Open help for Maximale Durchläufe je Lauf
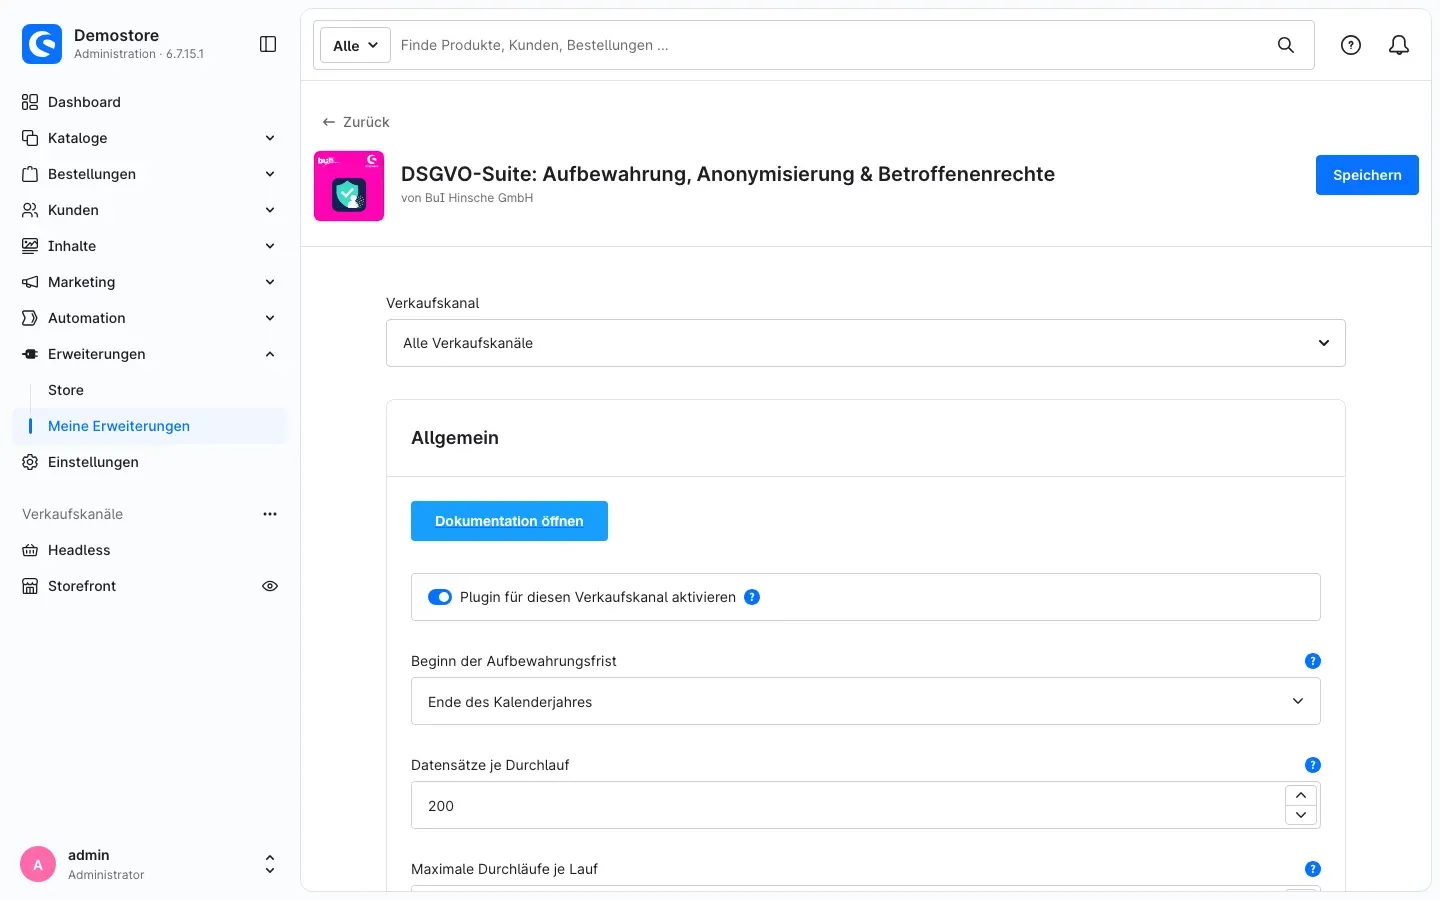Image resolution: width=1440 pixels, height=900 pixels. point(1313,869)
